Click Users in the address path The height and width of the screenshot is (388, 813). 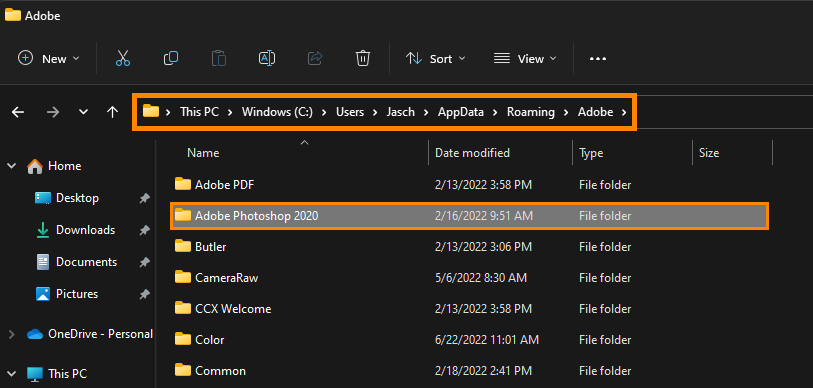[x=350, y=112]
